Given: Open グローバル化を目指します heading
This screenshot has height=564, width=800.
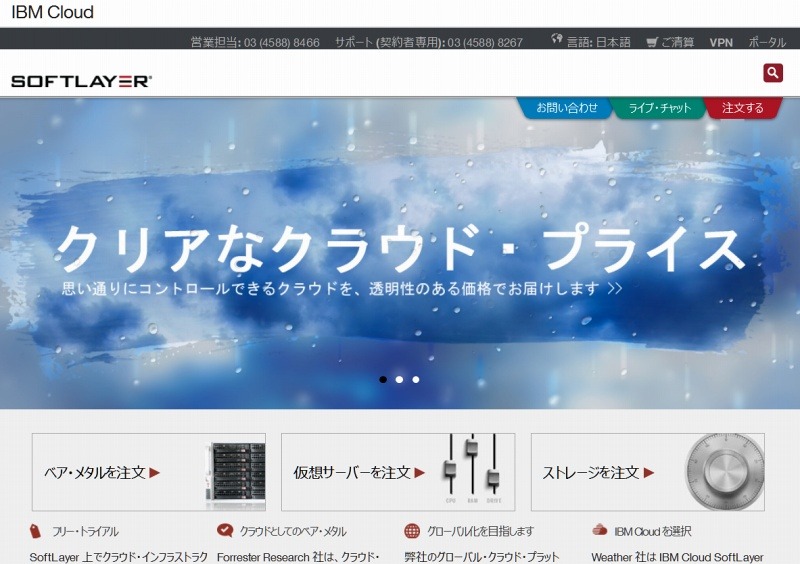Looking at the screenshot, I should coord(480,531).
